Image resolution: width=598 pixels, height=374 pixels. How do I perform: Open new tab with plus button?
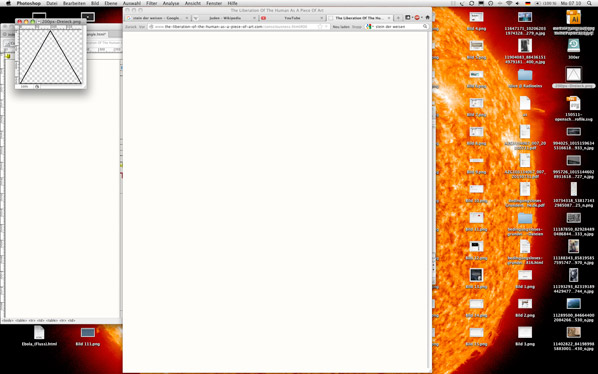tap(398, 18)
